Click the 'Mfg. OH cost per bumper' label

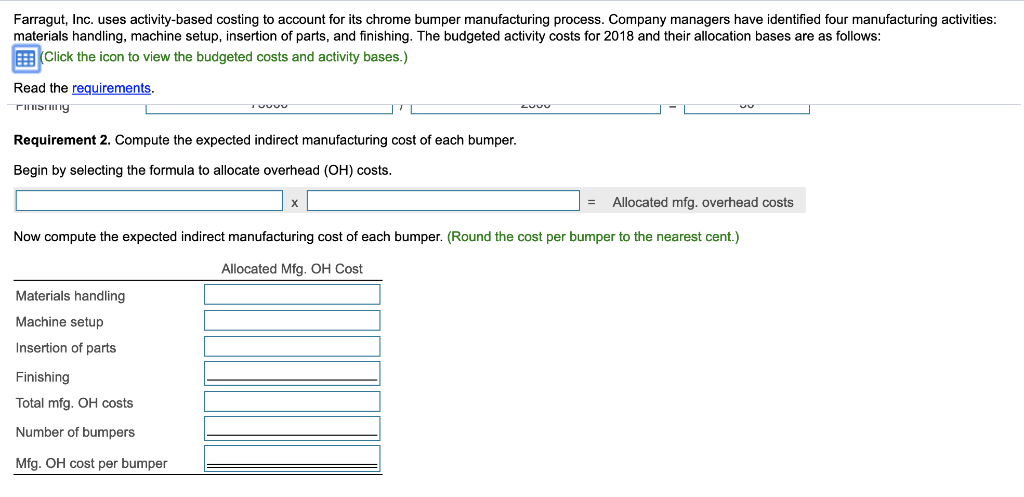point(91,464)
